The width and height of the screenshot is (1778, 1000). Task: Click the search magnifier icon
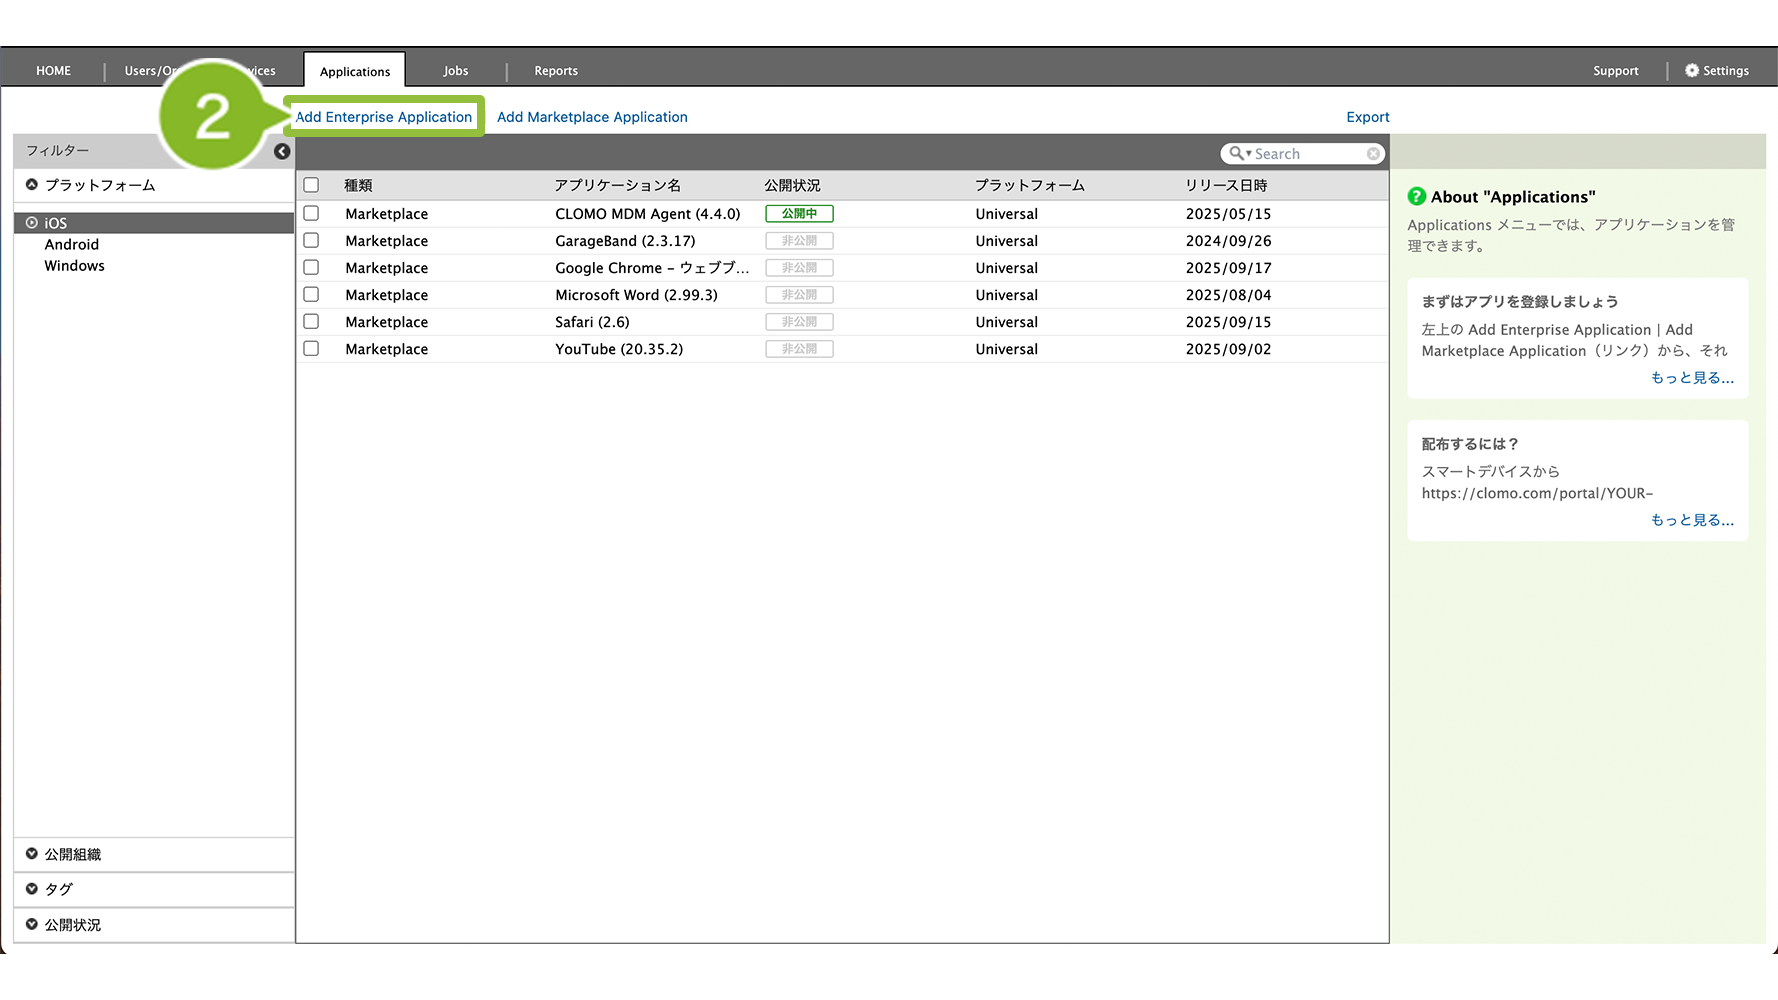(x=1237, y=154)
